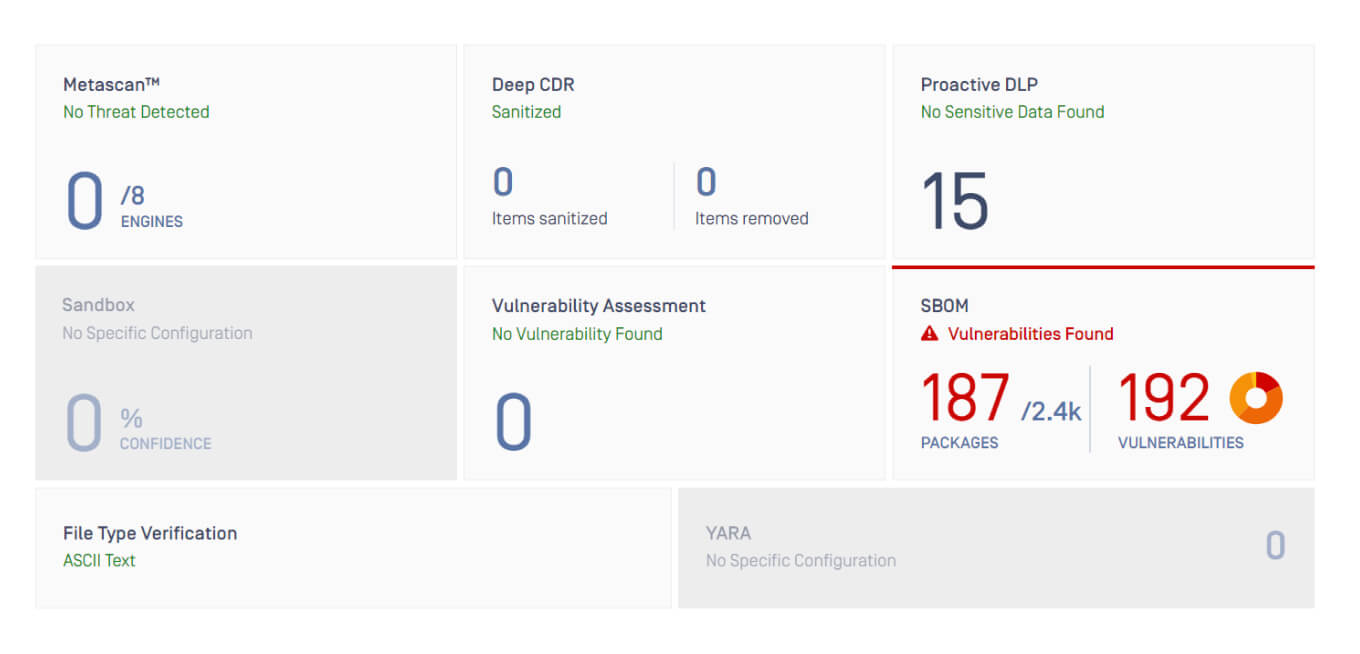
Task: Open the Vulnerability Assessment card
Action: [674, 373]
